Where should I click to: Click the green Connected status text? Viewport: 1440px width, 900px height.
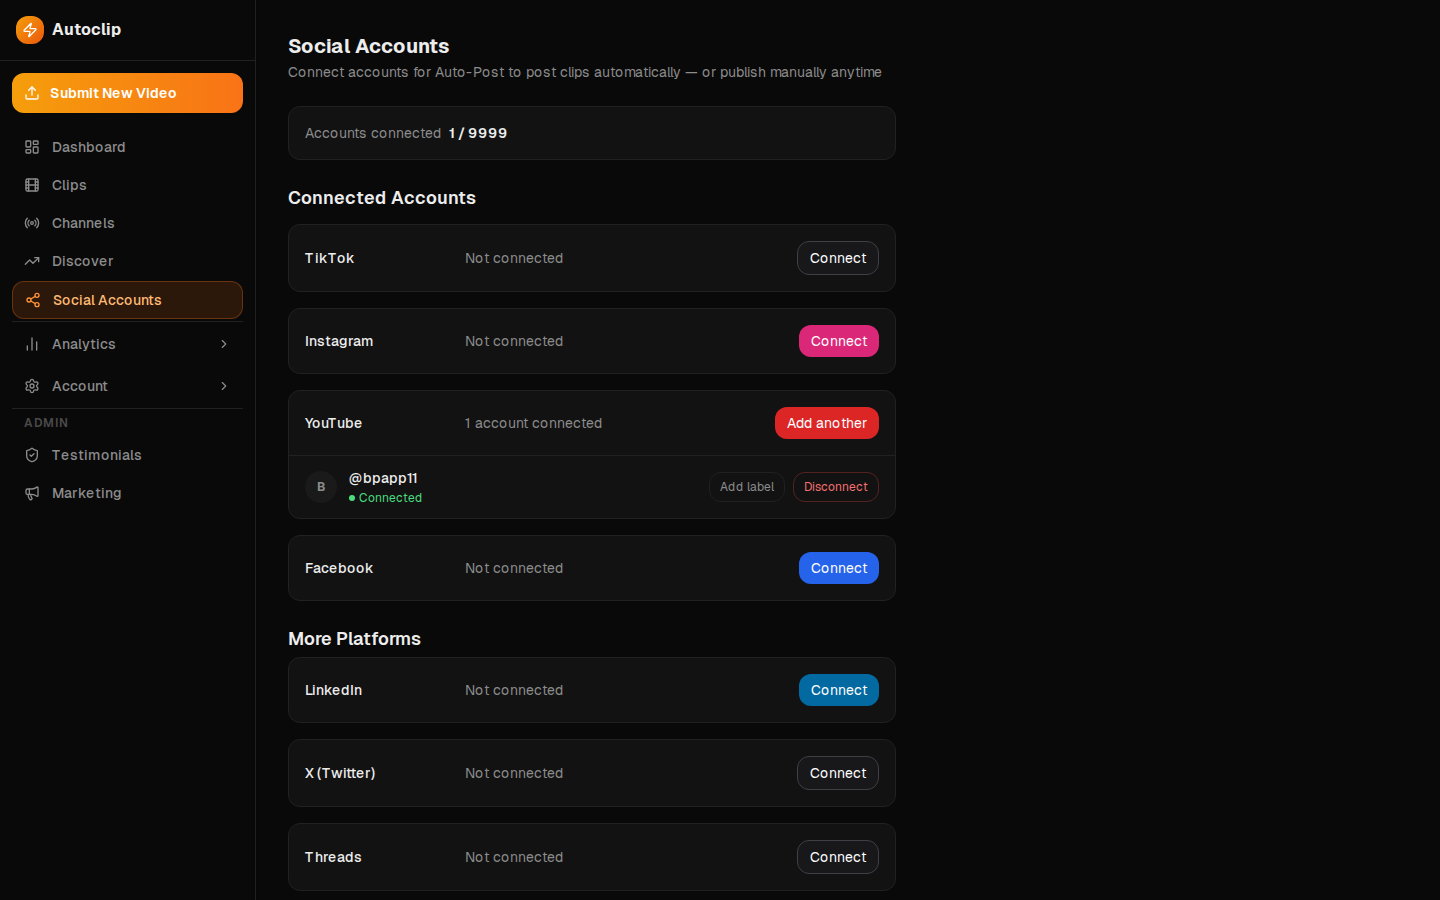tap(390, 498)
